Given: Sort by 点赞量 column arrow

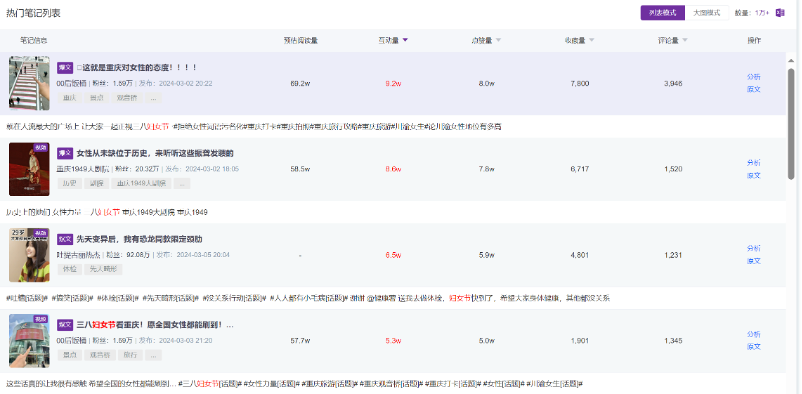Looking at the screenshot, I should [x=498, y=40].
